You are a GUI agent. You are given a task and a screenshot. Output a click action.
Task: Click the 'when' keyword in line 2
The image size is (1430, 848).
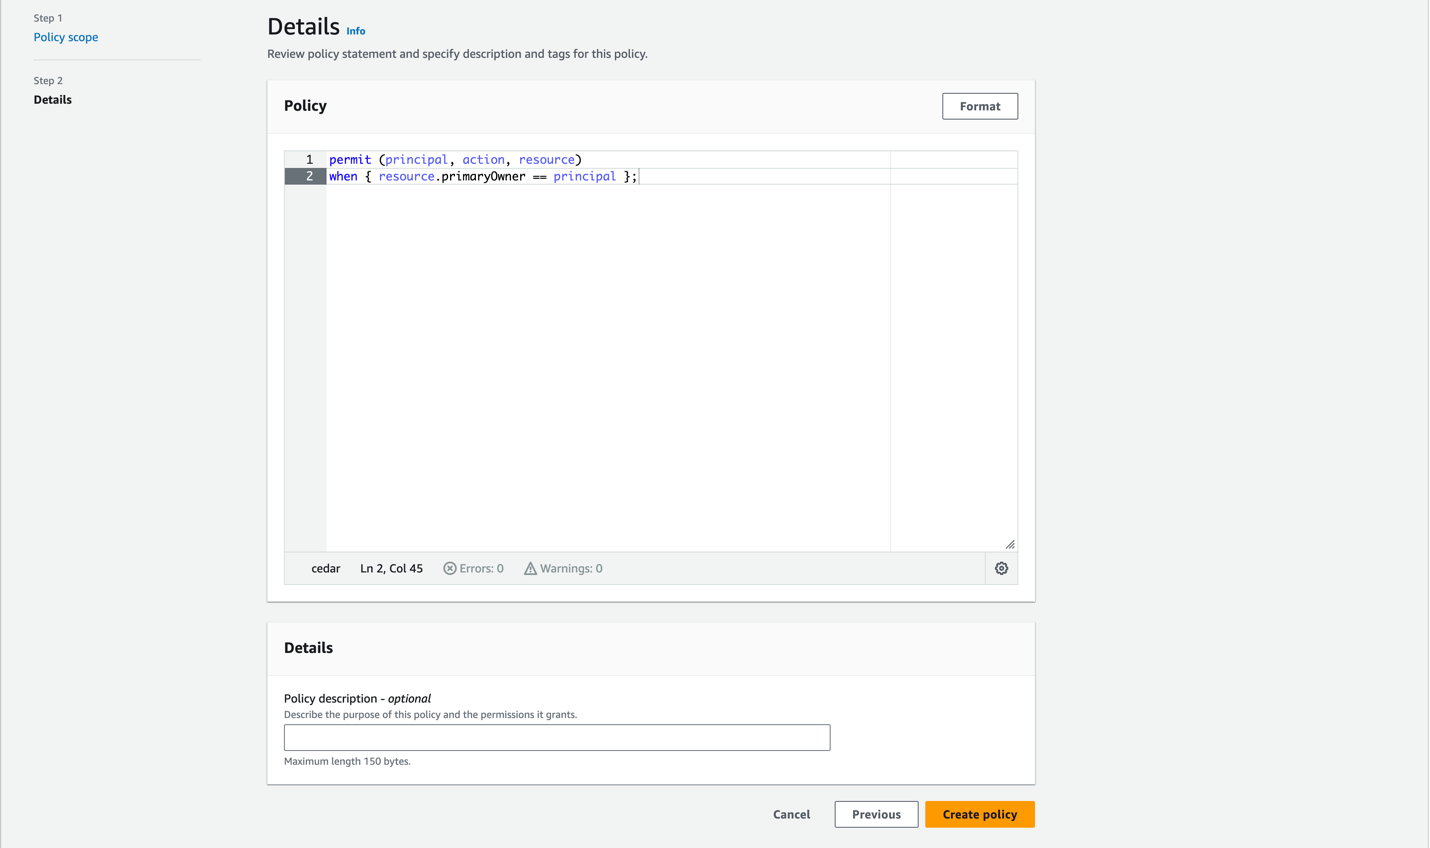[343, 176]
